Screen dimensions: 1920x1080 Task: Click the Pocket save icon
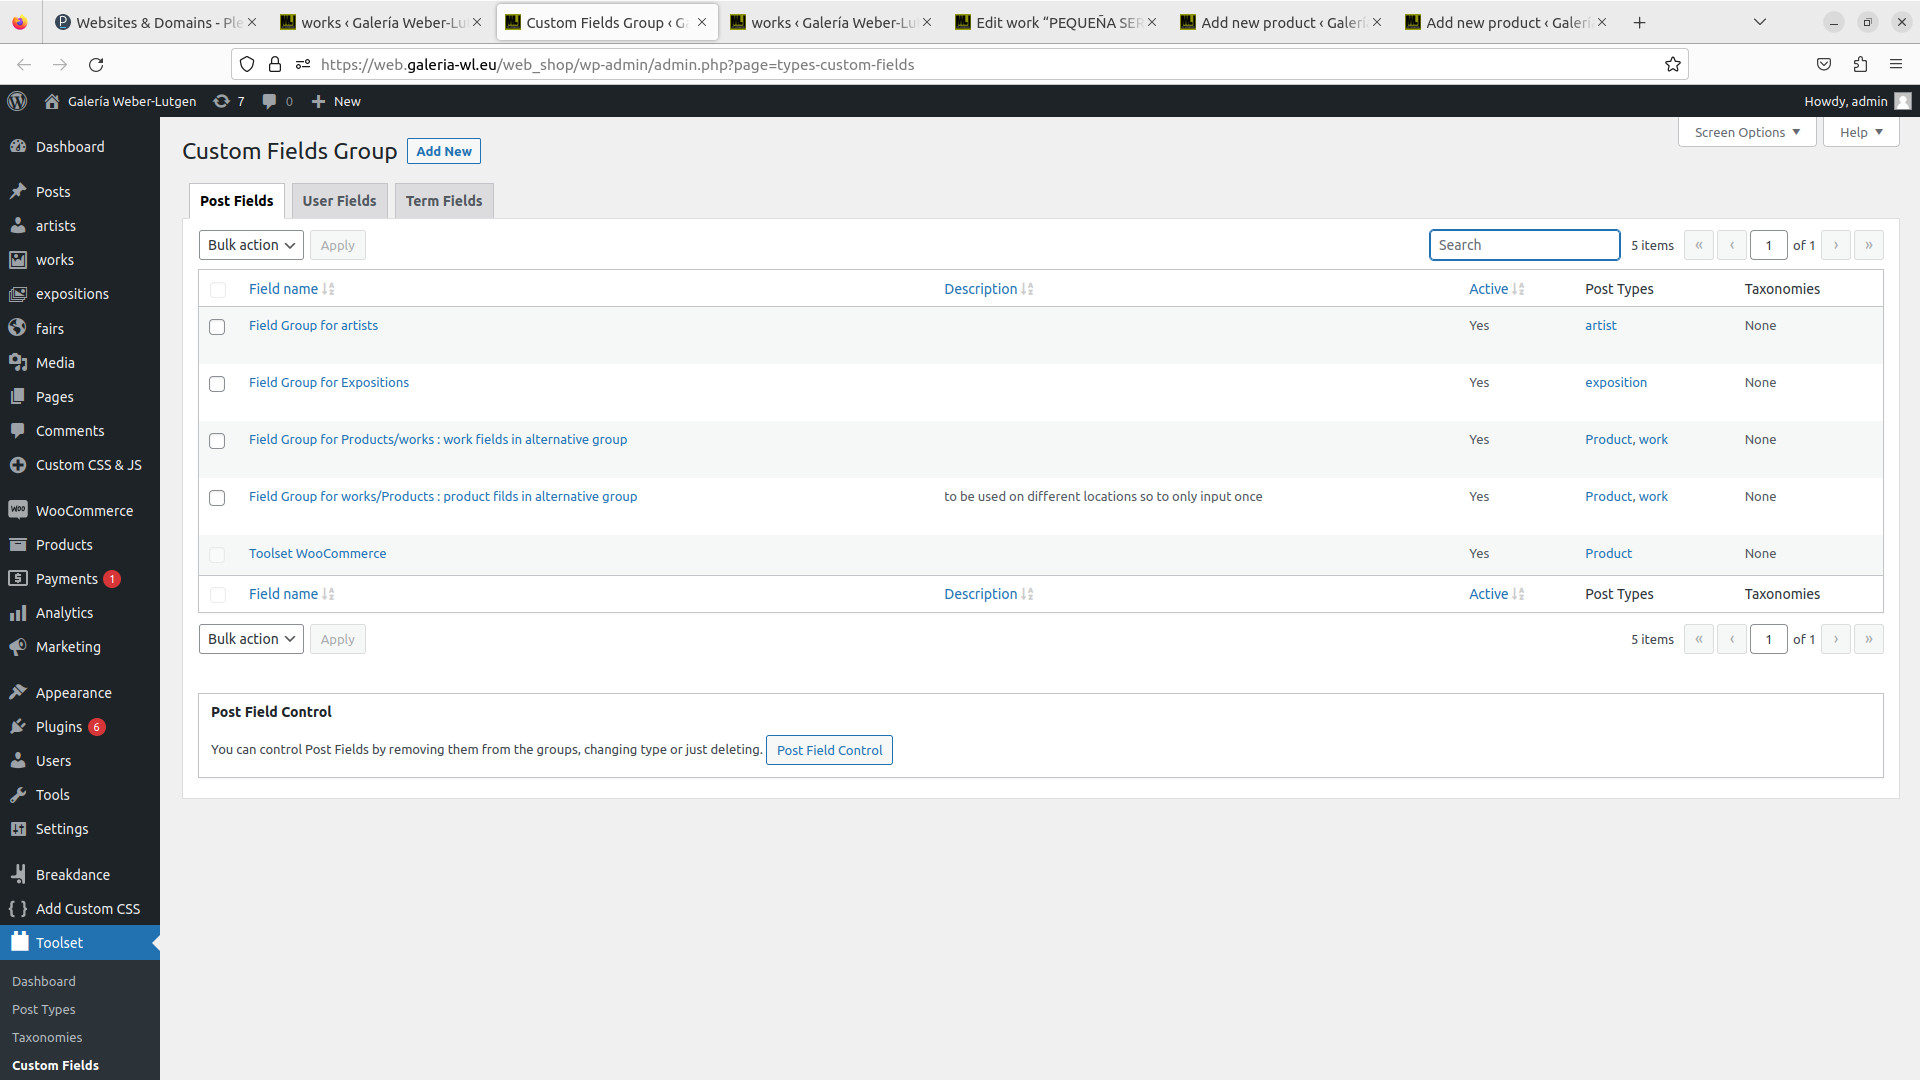[1824, 64]
